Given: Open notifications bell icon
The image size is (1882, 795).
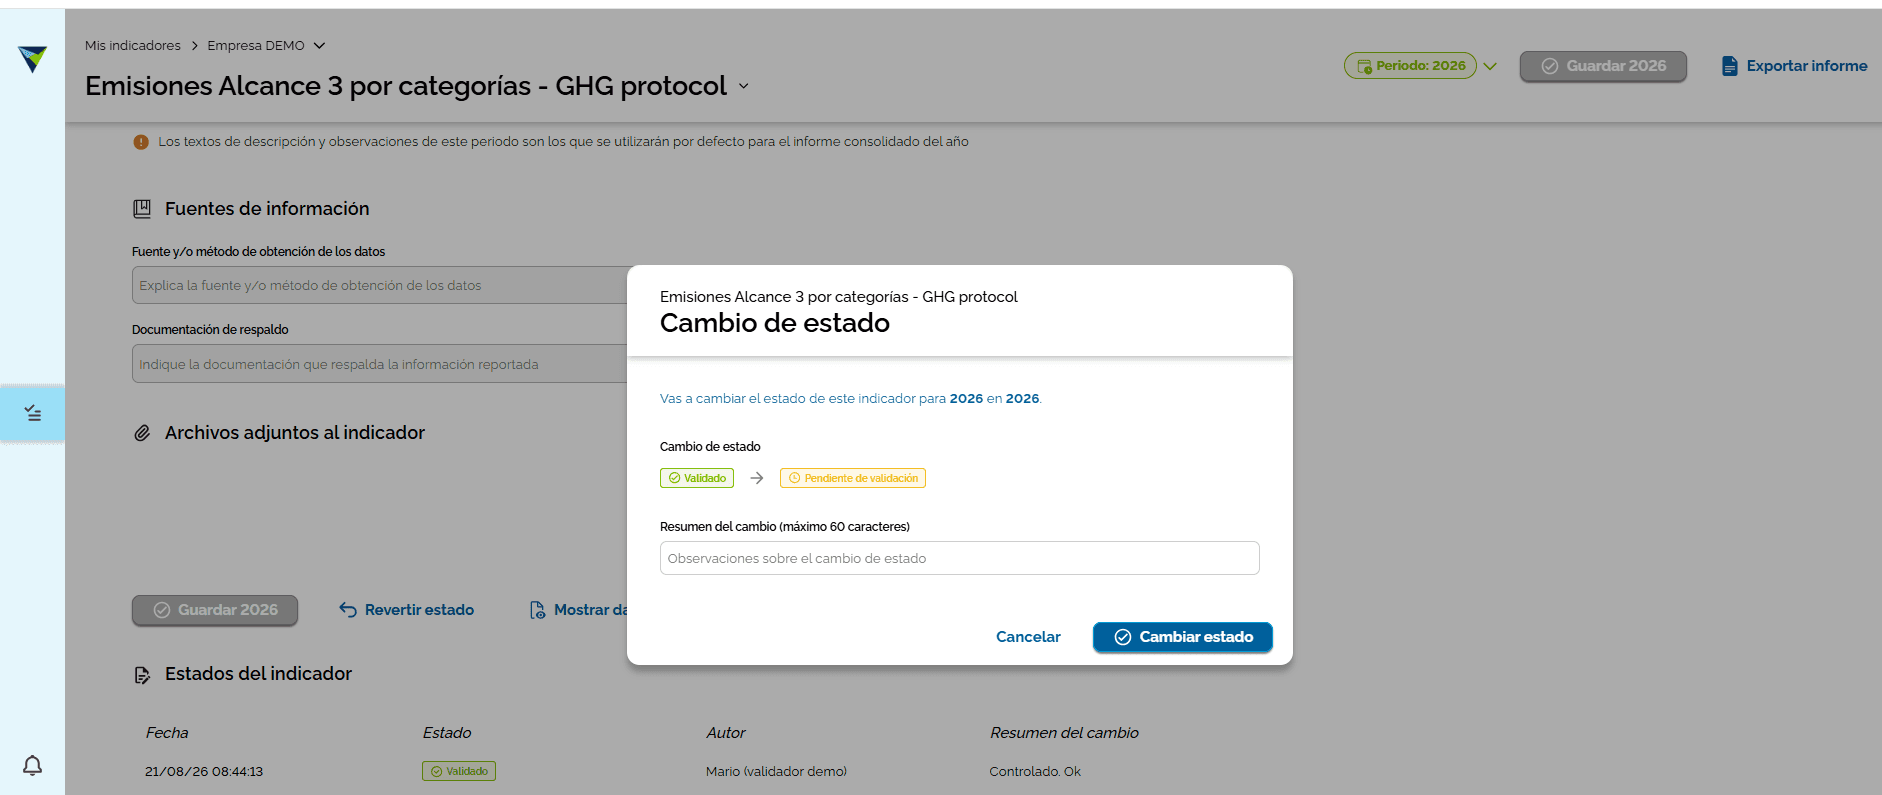Looking at the screenshot, I should tap(32, 765).
